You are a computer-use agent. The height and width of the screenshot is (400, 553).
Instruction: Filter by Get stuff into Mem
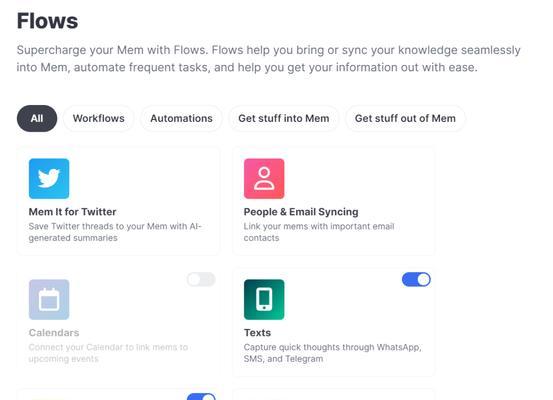(x=284, y=118)
